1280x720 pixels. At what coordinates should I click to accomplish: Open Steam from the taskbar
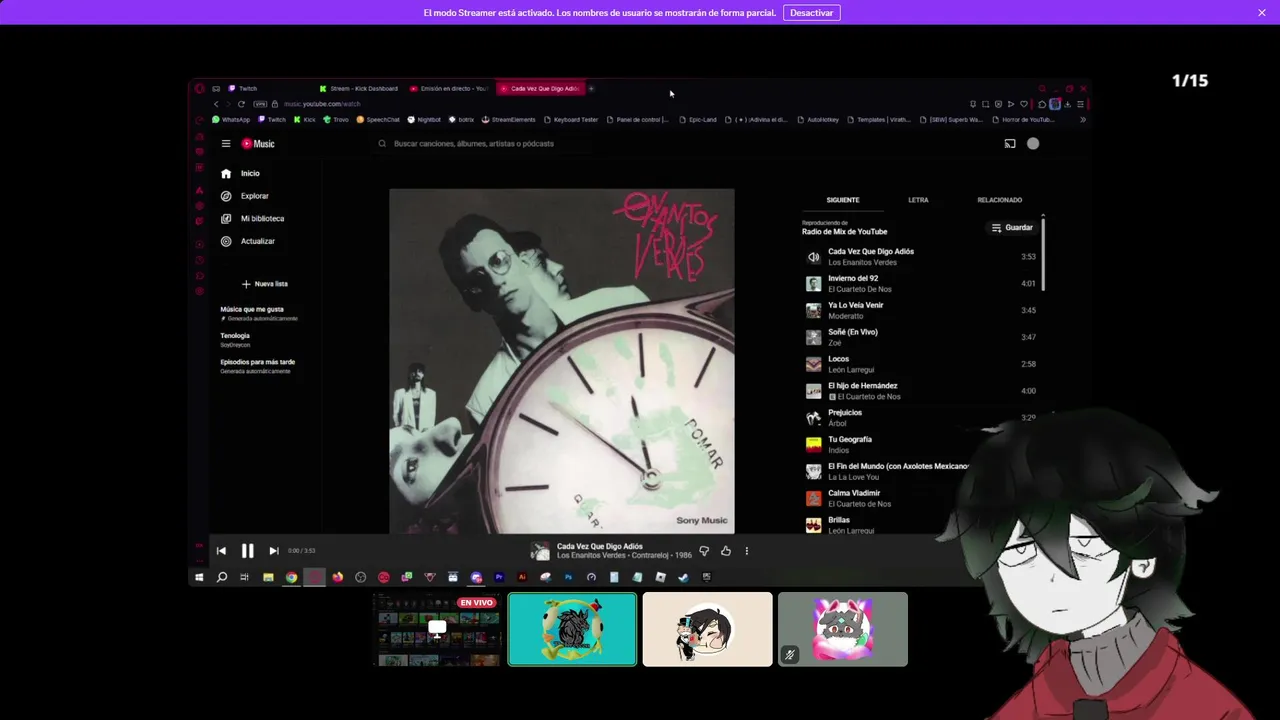(x=683, y=577)
